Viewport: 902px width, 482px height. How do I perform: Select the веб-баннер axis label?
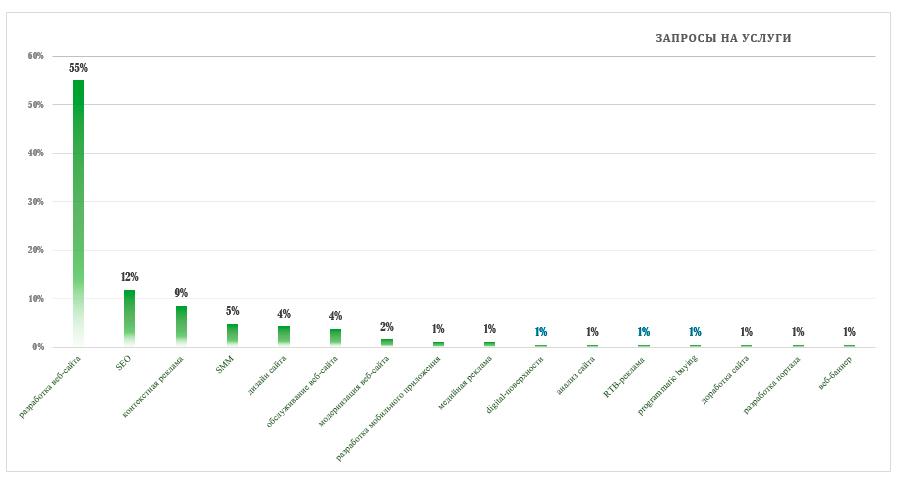click(x=834, y=373)
